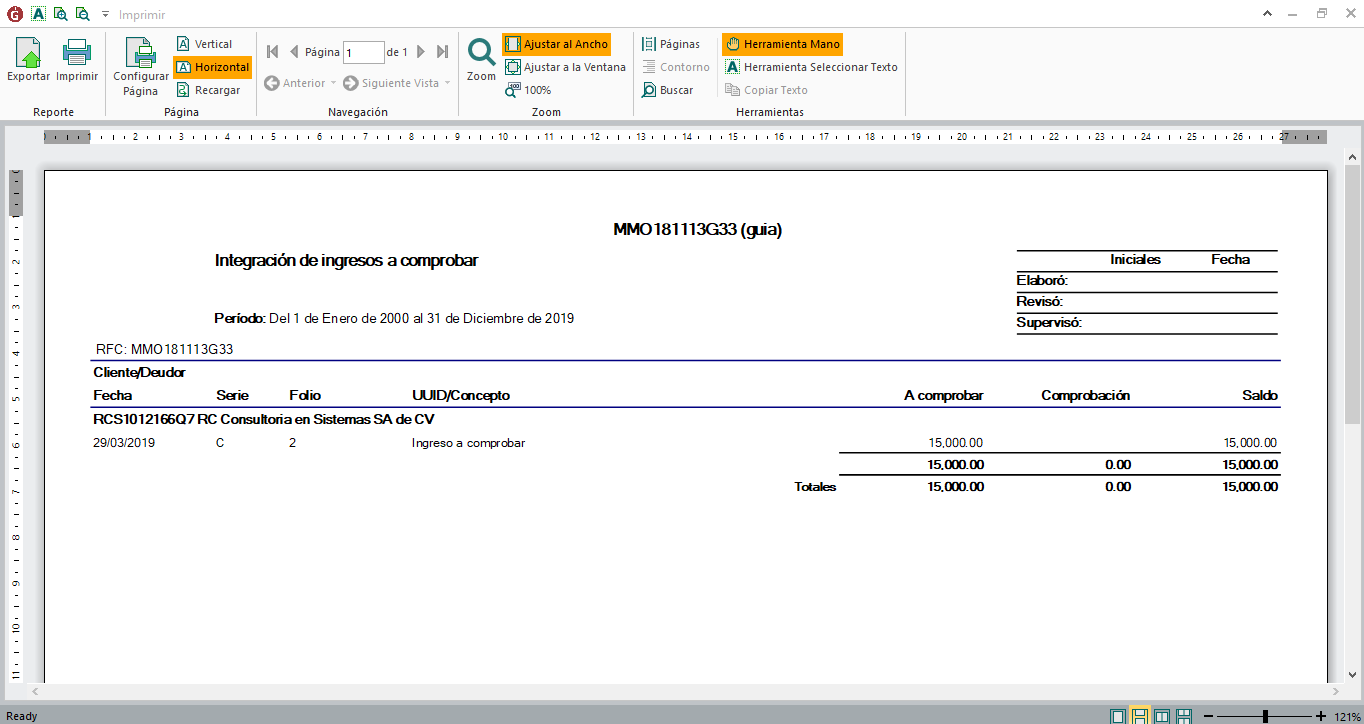Click the vertical scrollbar down arrow

[1352, 674]
